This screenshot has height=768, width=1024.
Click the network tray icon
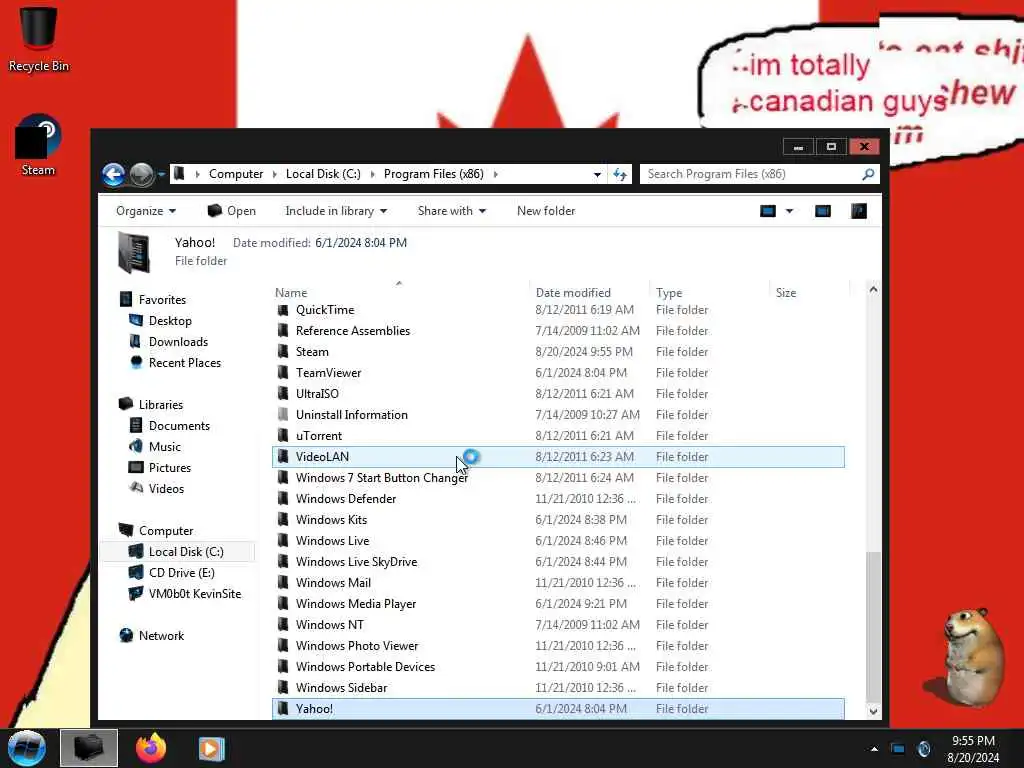click(x=898, y=749)
